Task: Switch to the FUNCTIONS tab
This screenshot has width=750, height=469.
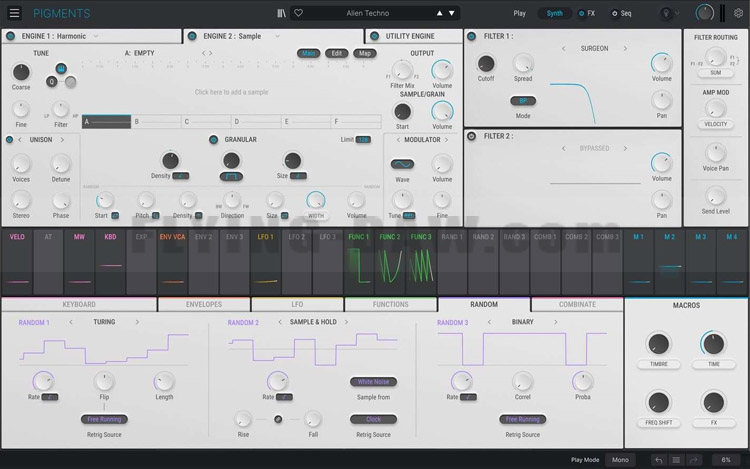Action: [x=390, y=305]
